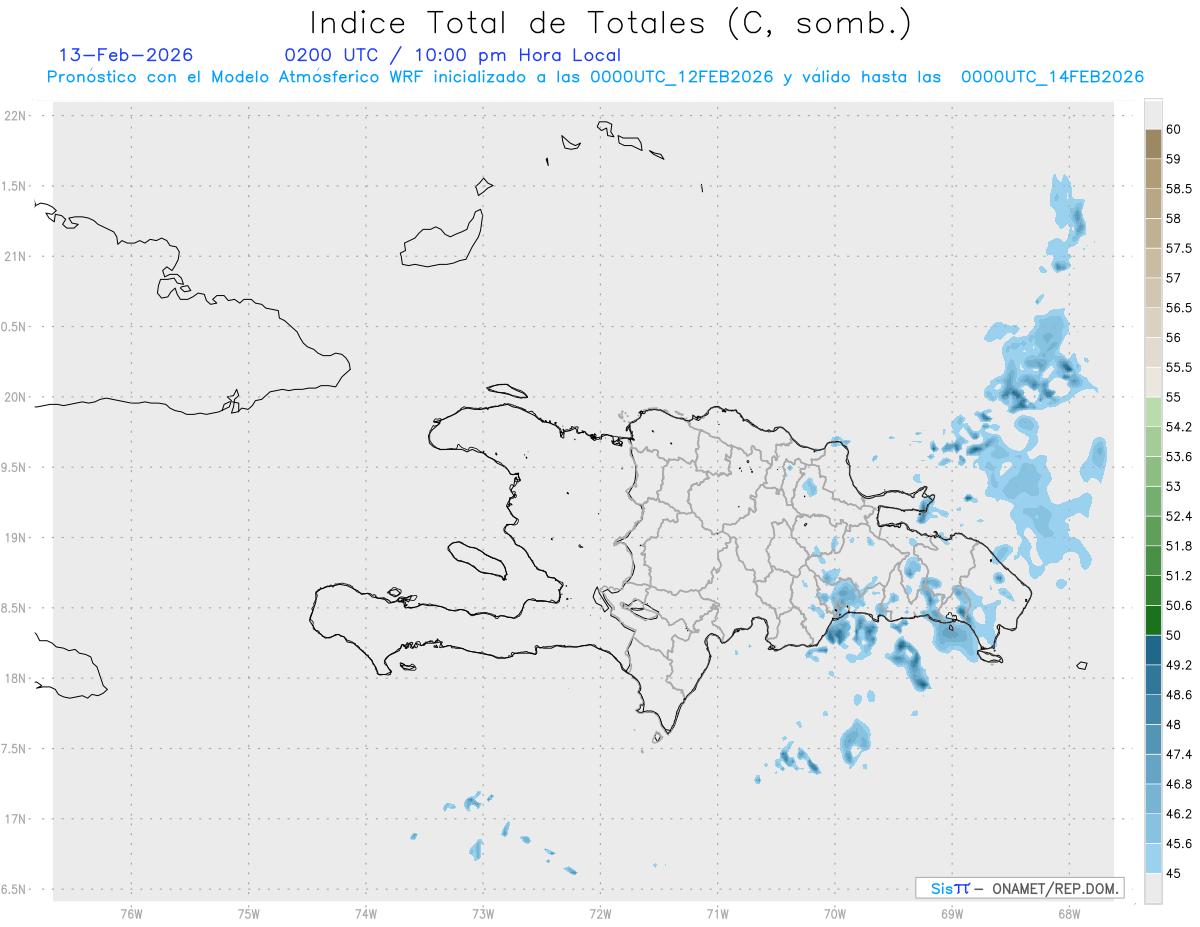The width and height of the screenshot is (1200, 927).
Task: Click the "76W" longitude label
Action: pyautogui.click(x=131, y=913)
